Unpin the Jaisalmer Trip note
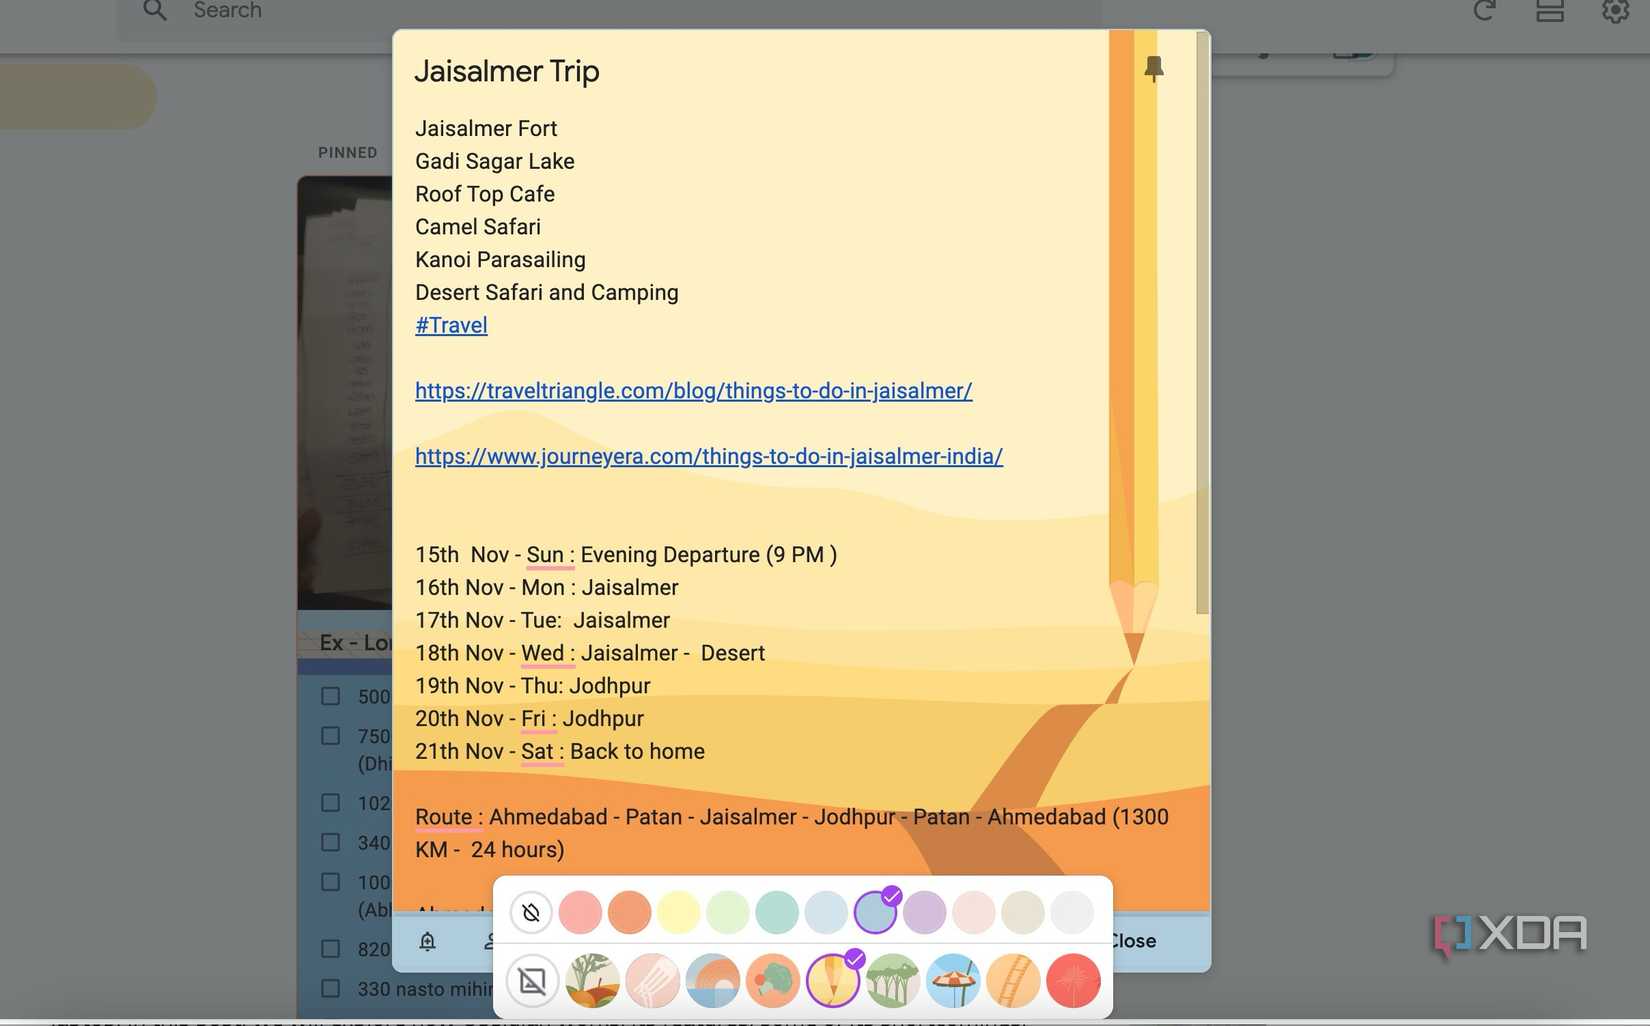Image resolution: width=1650 pixels, height=1026 pixels. point(1153,68)
